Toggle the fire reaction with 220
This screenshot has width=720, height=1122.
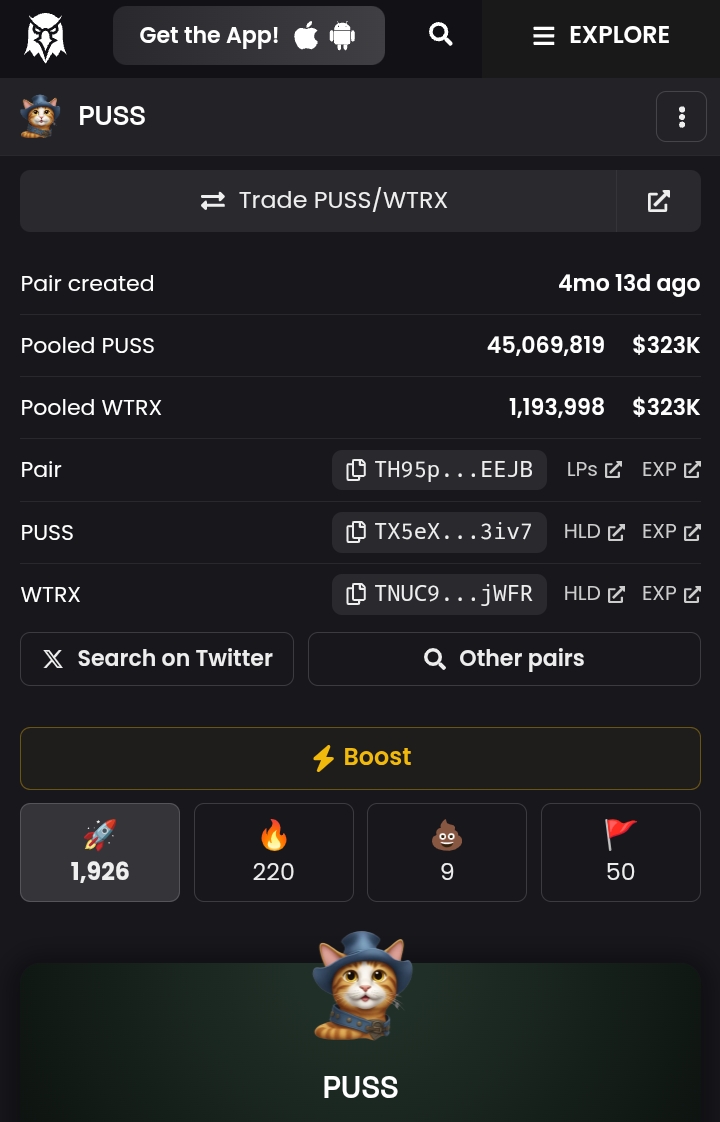[273, 853]
